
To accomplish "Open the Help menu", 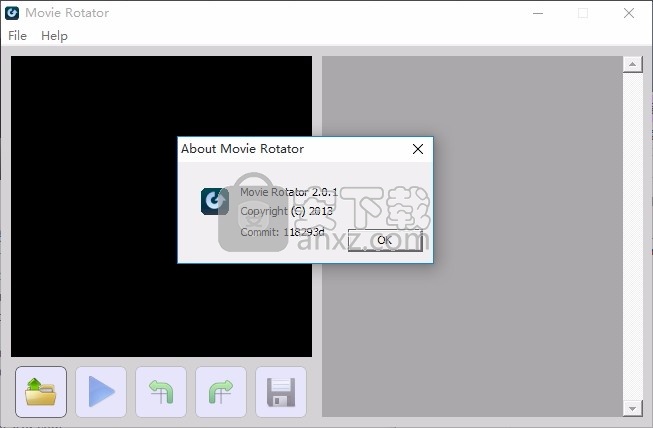I will [x=54, y=36].
